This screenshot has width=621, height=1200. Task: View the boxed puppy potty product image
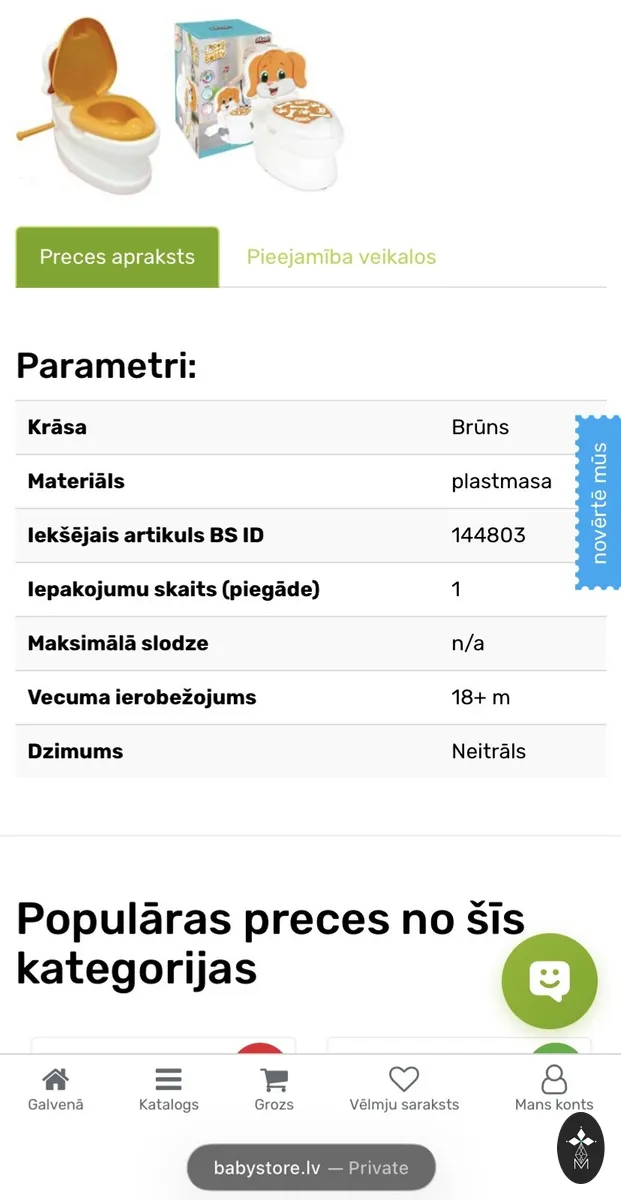[258, 105]
